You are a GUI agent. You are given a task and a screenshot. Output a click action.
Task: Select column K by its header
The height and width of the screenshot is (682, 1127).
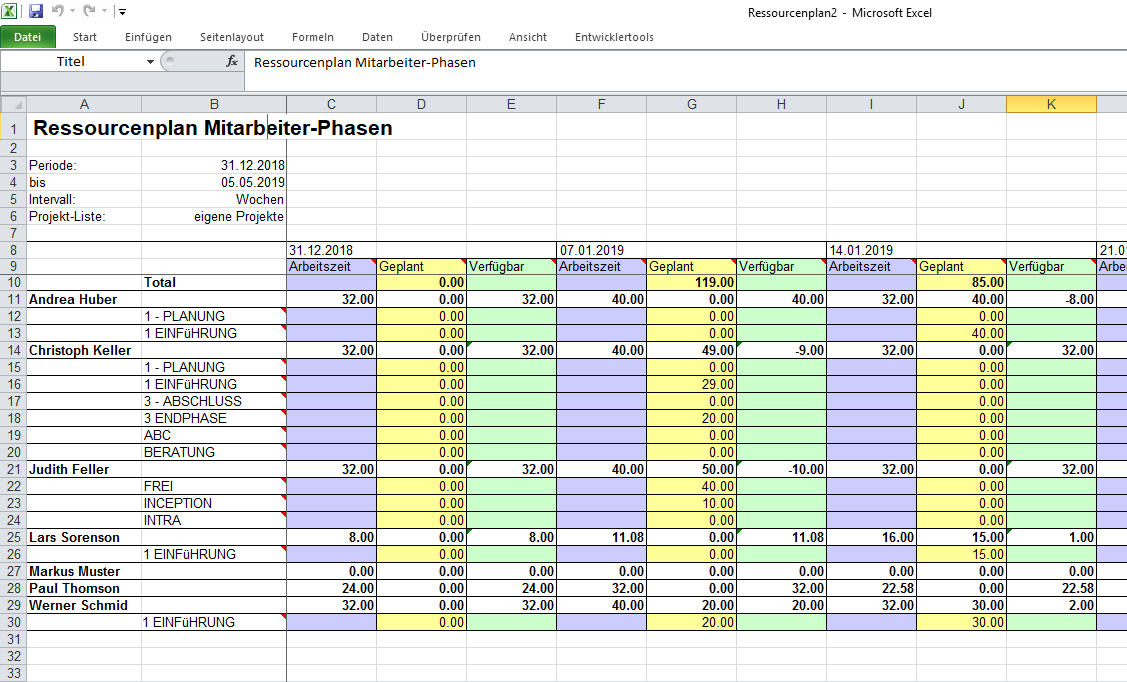click(x=1051, y=102)
